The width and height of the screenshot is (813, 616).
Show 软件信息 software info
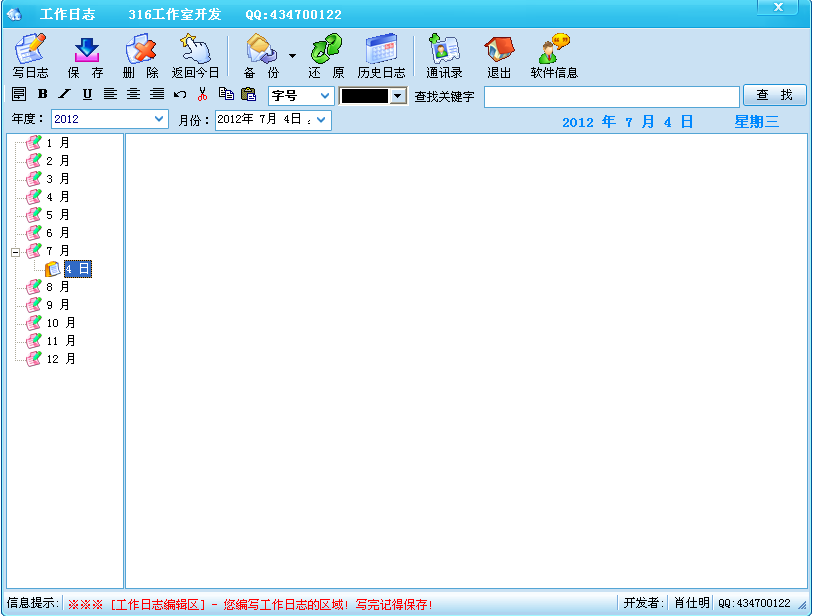(554, 56)
